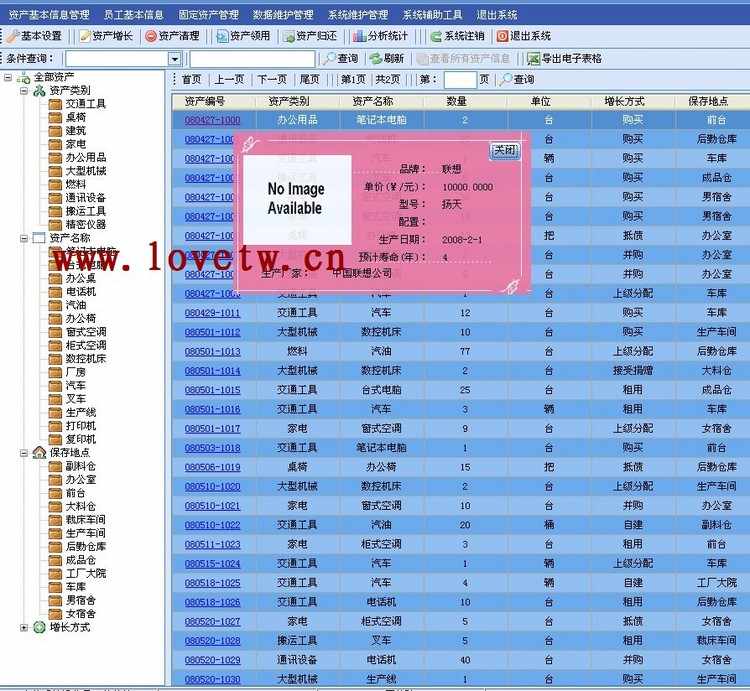
Task: Collapse the 保存地点 tree node
Action: 23,452
